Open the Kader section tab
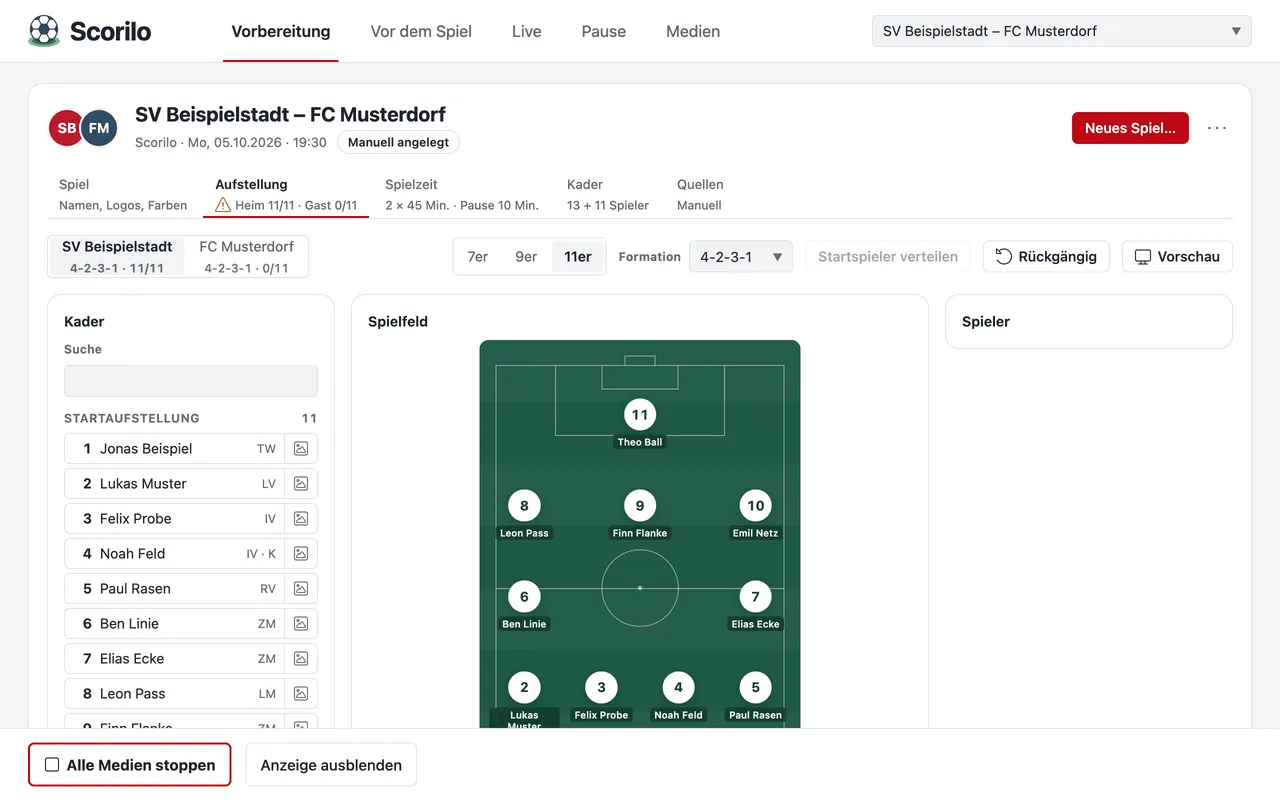 [608, 195]
